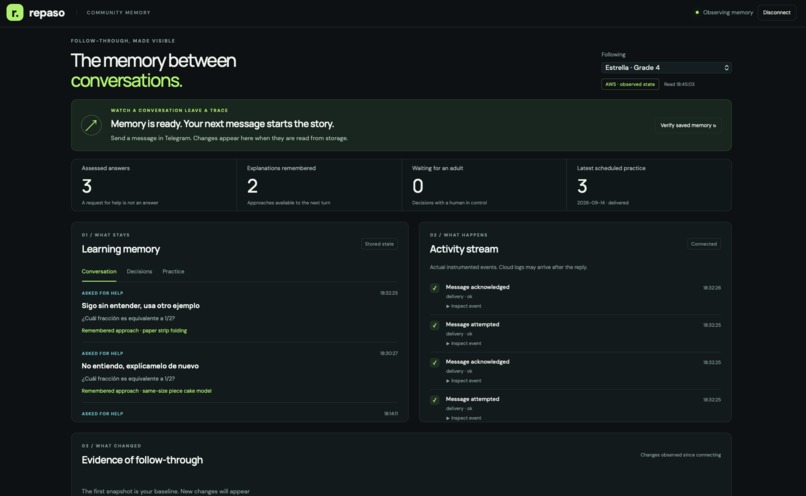The image size is (806, 496).
Task: Click the green Observing memory status dot
Action: tap(697, 12)
